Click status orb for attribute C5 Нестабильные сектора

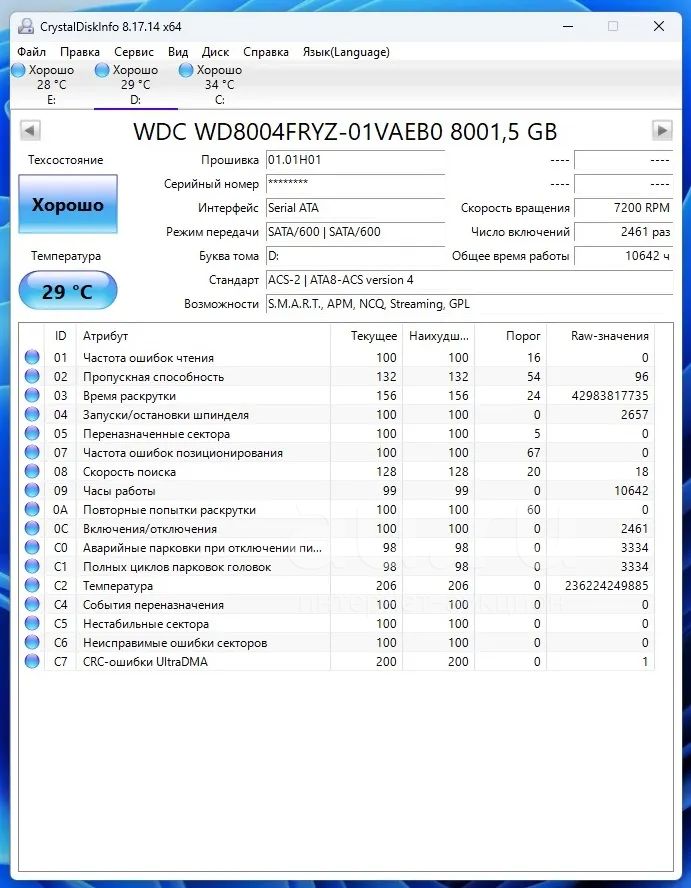(x=32, y=624)
